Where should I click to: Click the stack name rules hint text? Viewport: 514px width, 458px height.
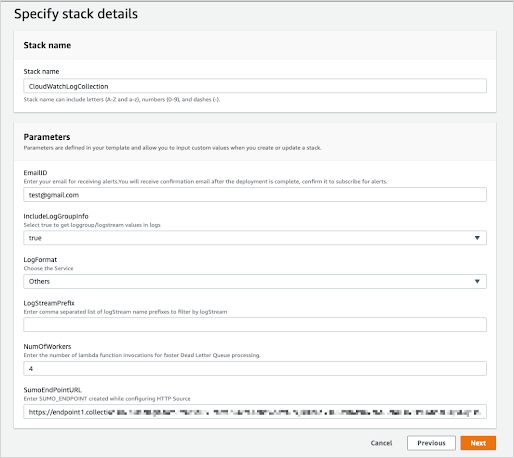122,100
